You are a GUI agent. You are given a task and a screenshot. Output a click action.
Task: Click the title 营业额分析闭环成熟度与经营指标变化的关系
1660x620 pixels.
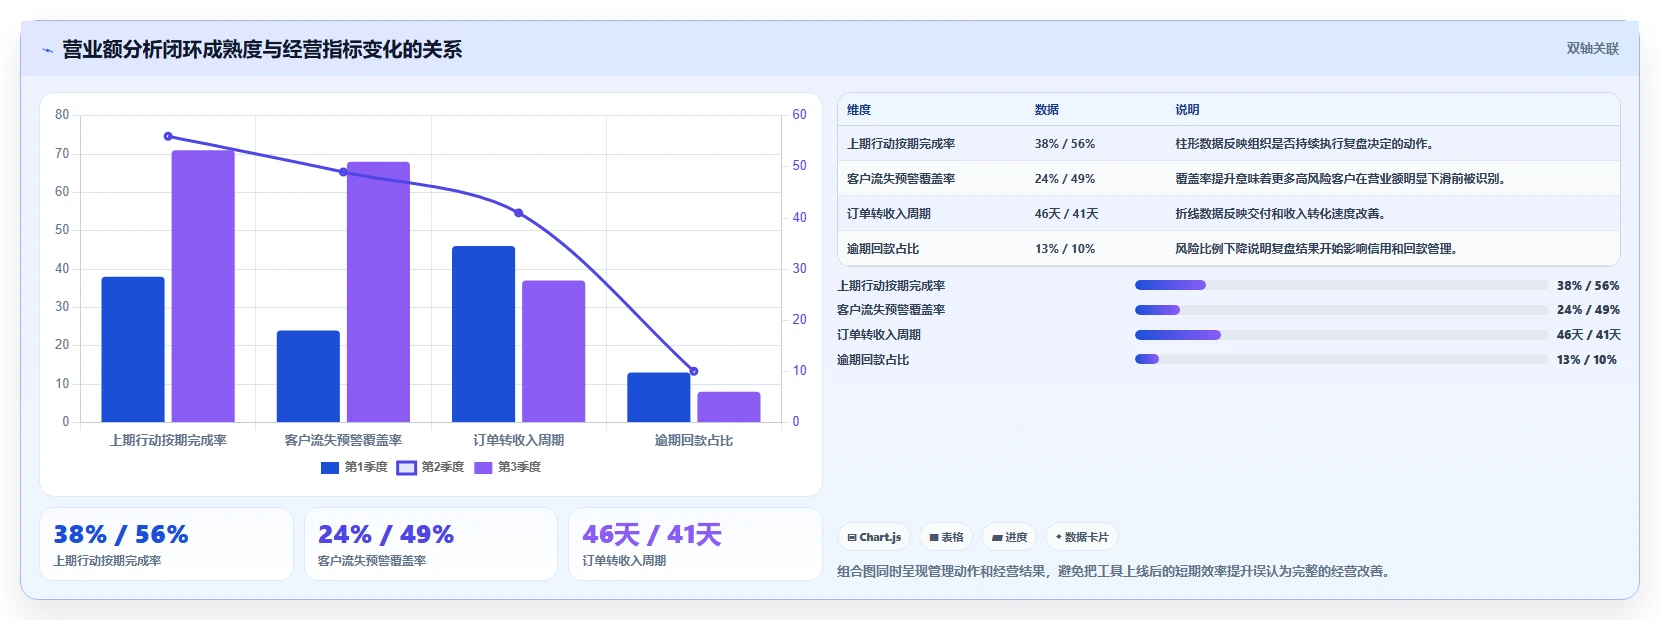pyautogui.click(x=262, y=49)
